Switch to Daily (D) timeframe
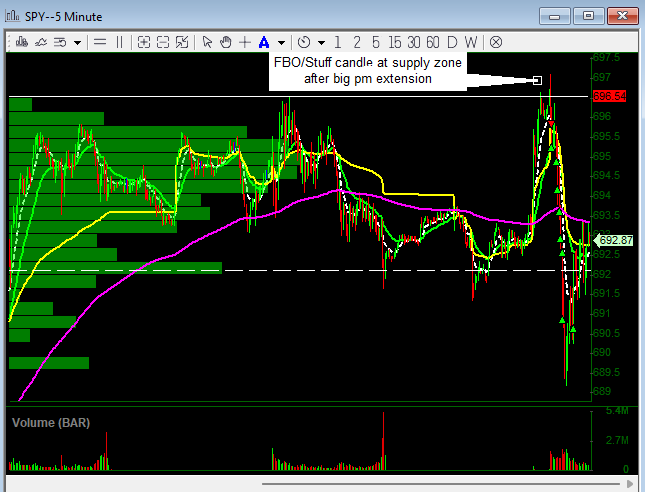The width and height of the screenshot is (645, 492). click(x=452, y=42)
